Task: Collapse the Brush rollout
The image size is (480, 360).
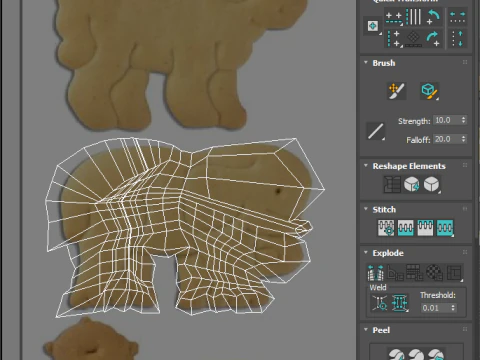Action: [366, 62]
